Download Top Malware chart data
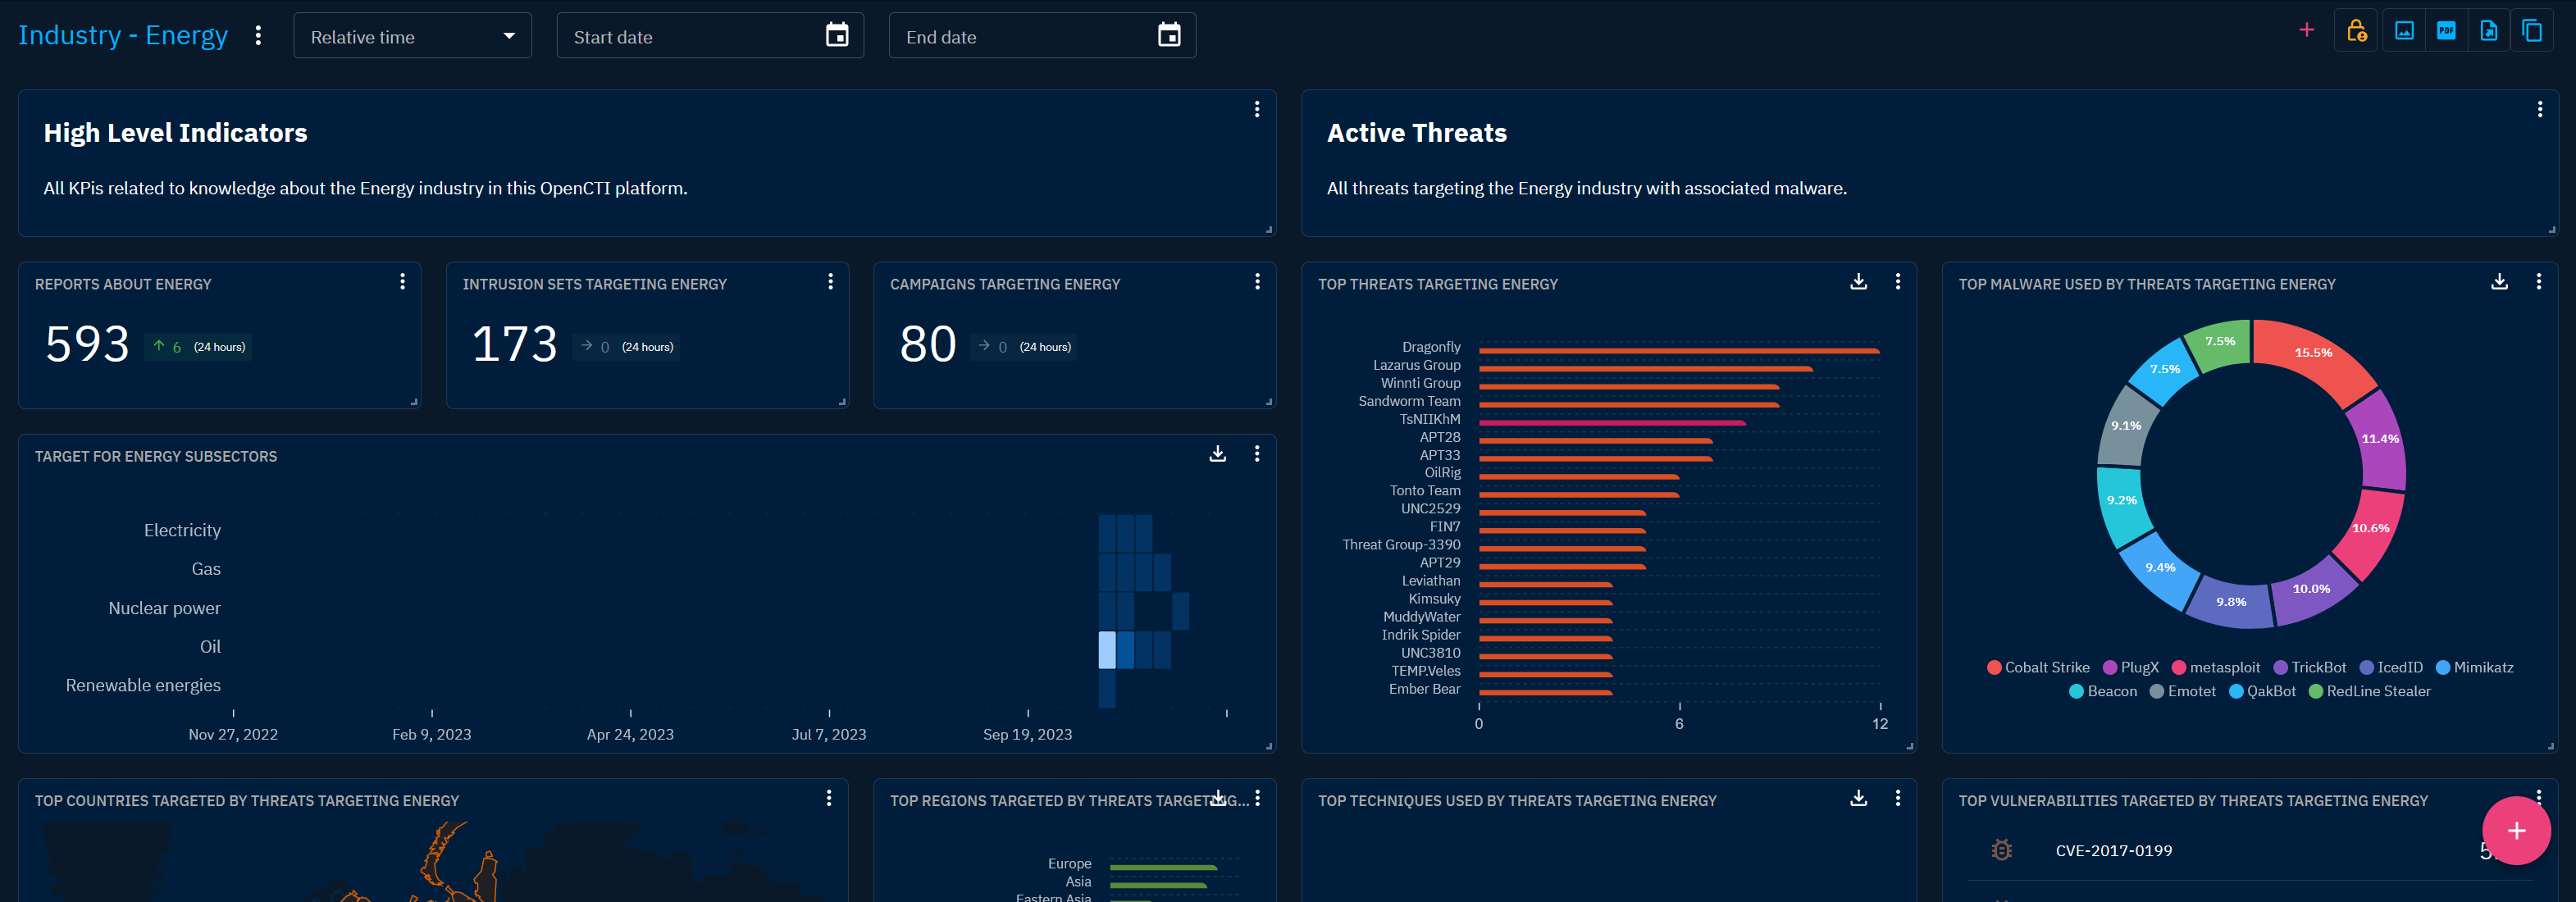 click(x=2499, y=282)
